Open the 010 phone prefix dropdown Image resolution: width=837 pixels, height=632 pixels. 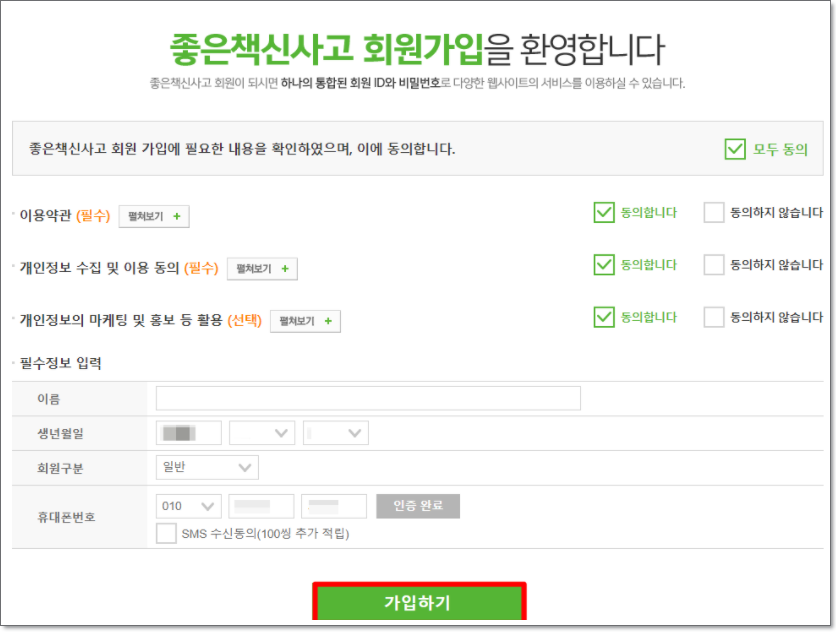pyautogui.click(x=188, y=506)
